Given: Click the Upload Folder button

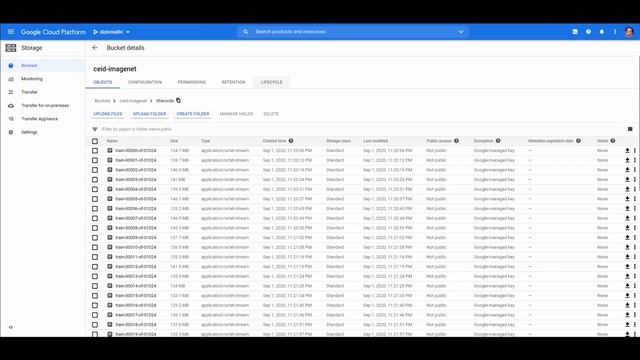Looking at the screenshot, I should pyautogui.click(x=149, y=114).
